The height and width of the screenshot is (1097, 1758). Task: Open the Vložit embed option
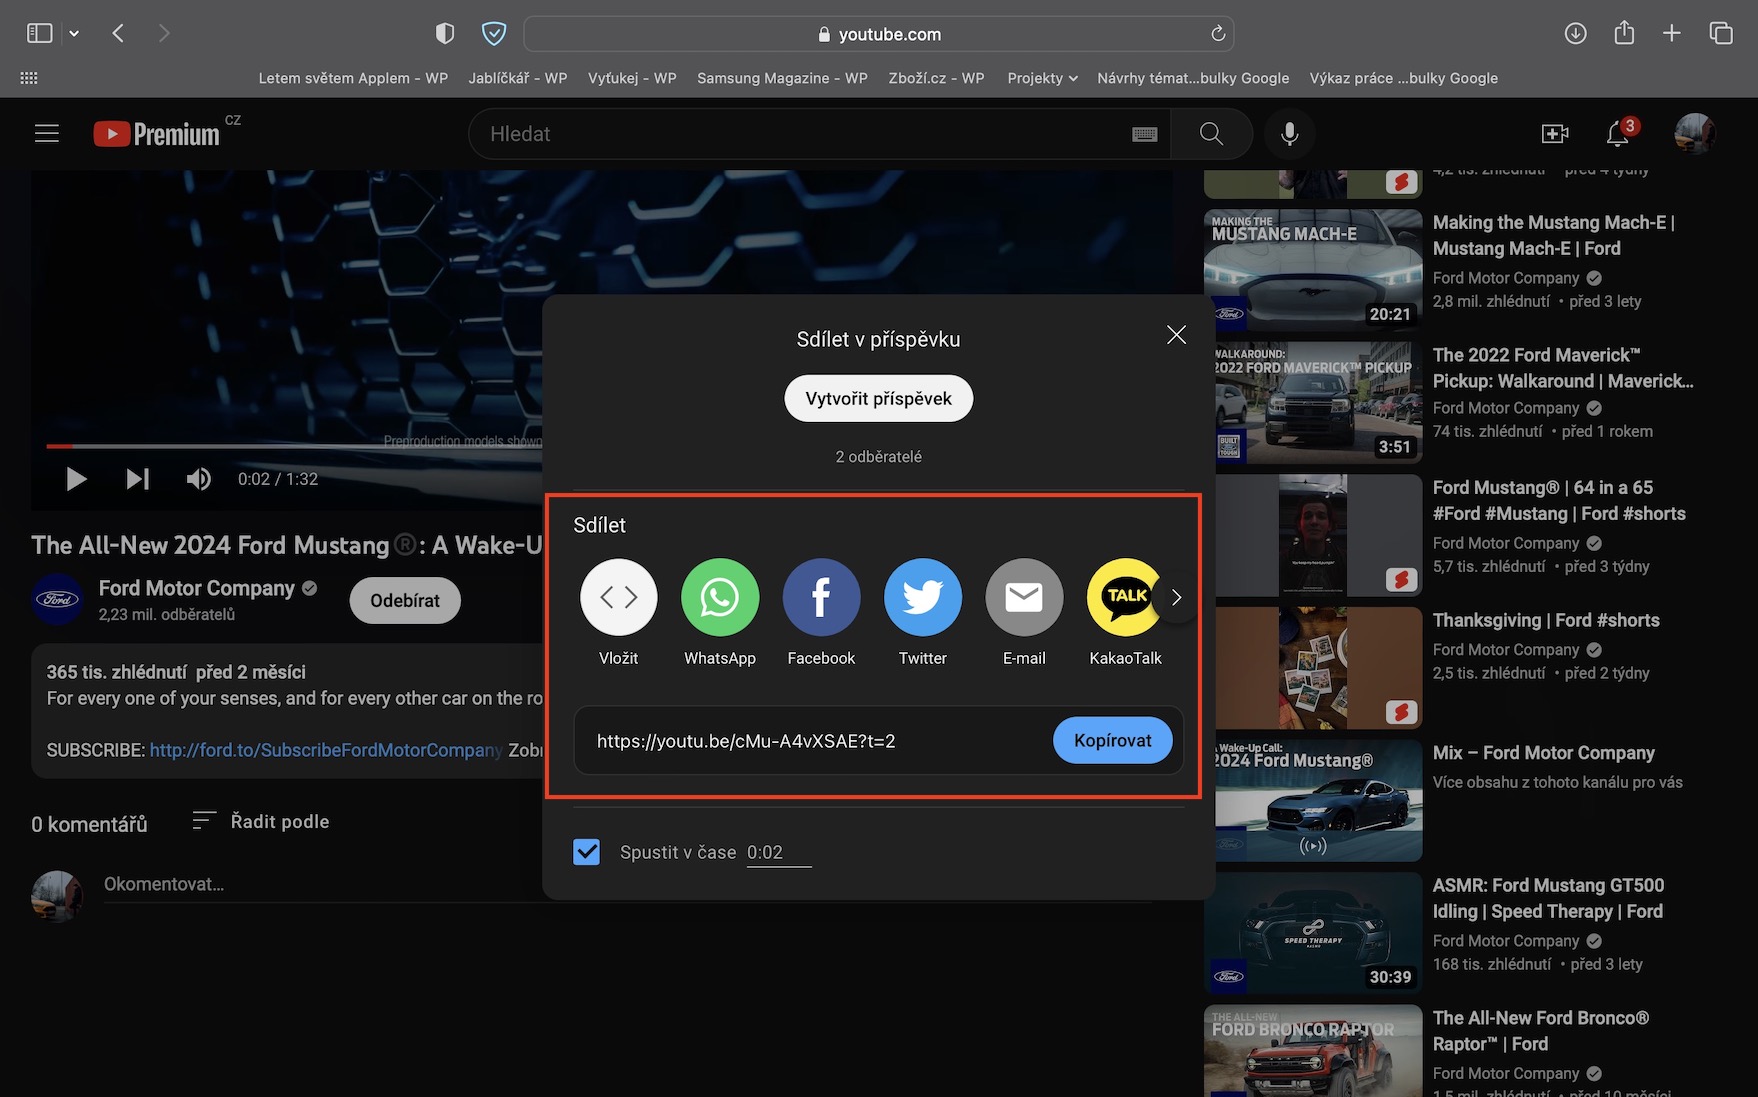(618, 597)
